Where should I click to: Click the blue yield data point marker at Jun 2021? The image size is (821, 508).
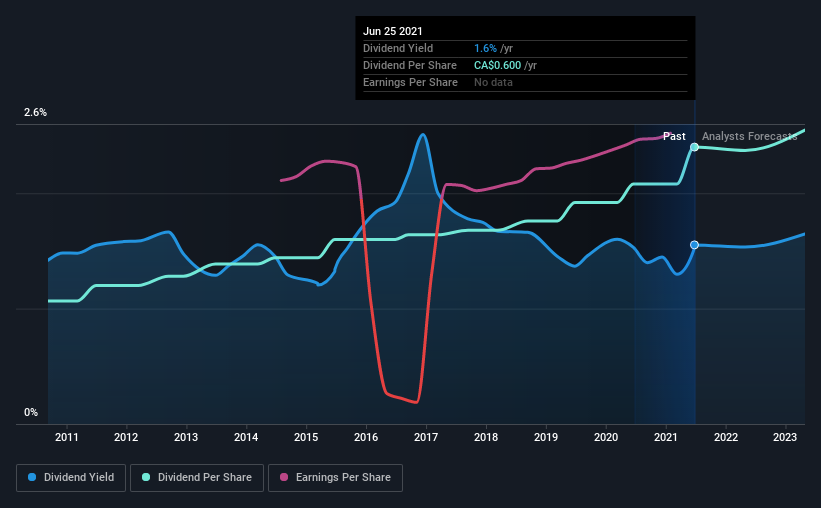tap(694, 245)
